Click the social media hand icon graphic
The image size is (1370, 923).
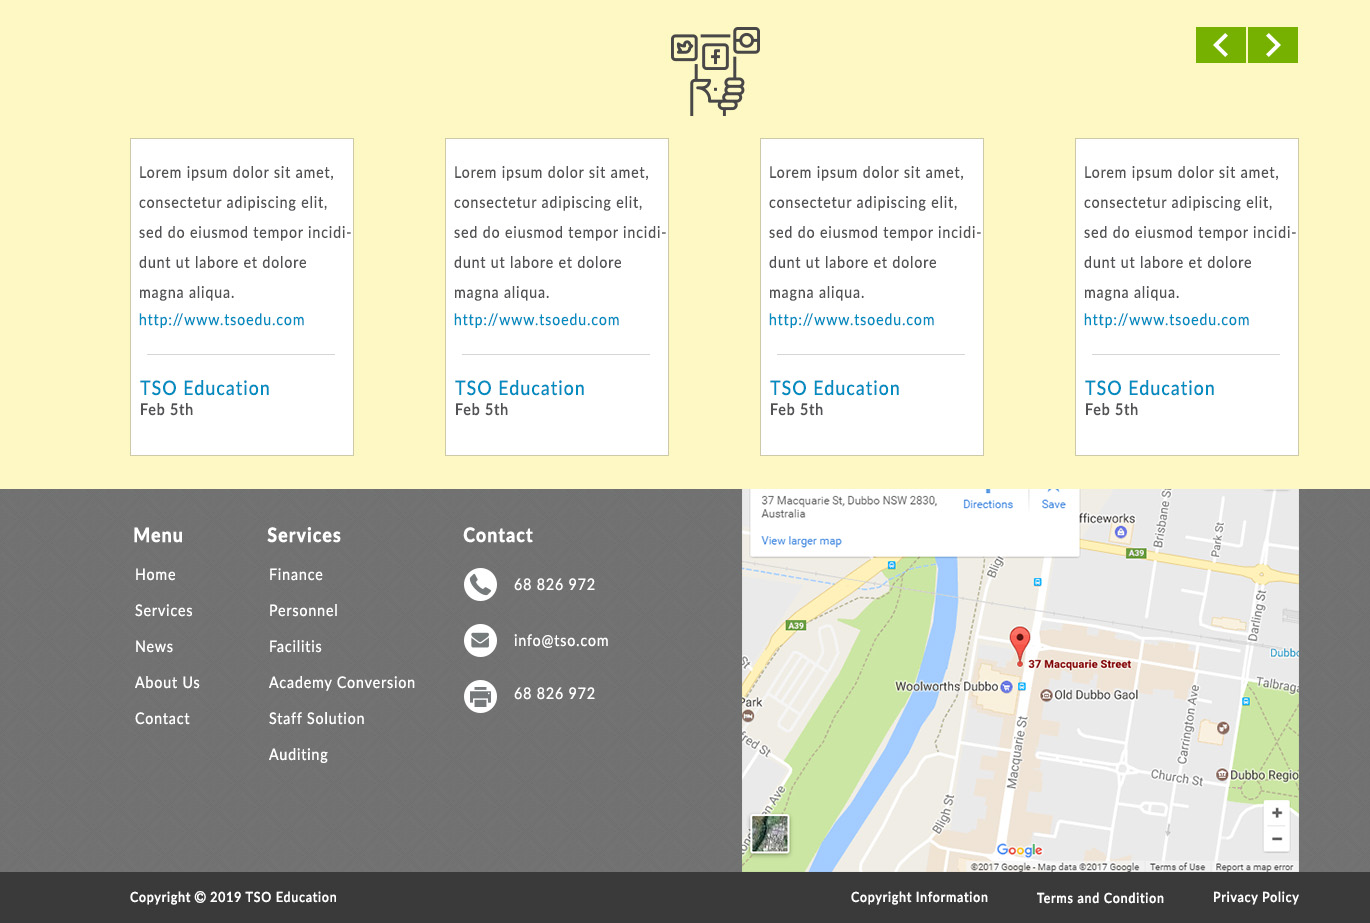tap(715, 70)
